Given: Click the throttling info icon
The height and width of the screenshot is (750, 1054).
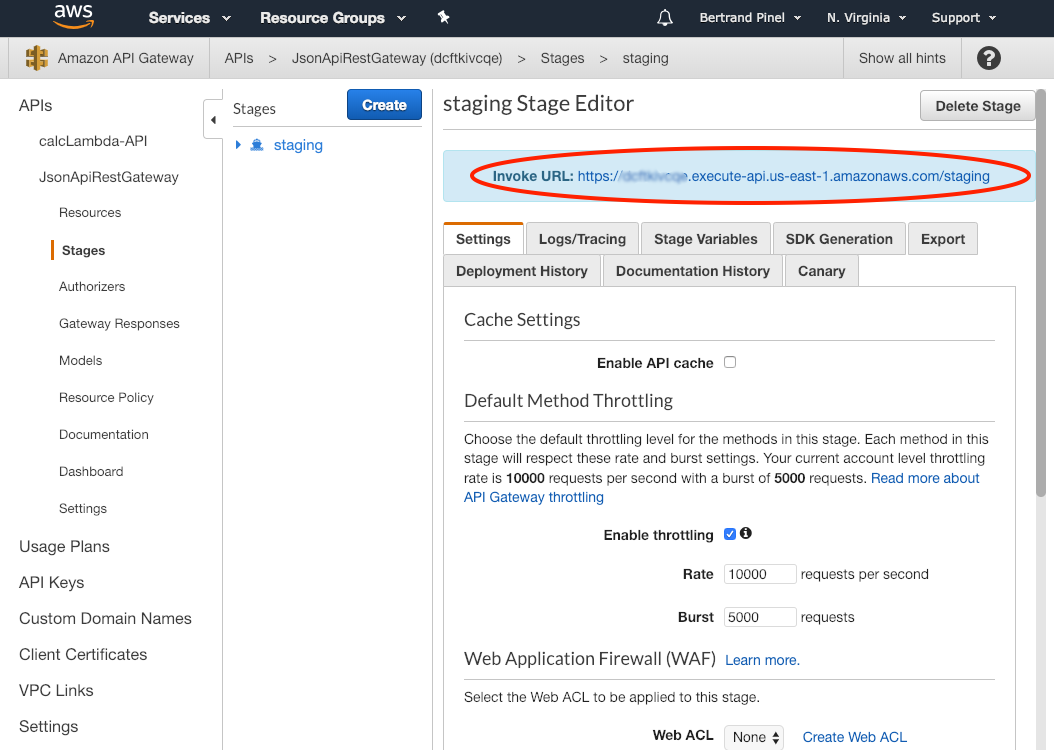Looking at the screenshot, I should click(746, 534).
